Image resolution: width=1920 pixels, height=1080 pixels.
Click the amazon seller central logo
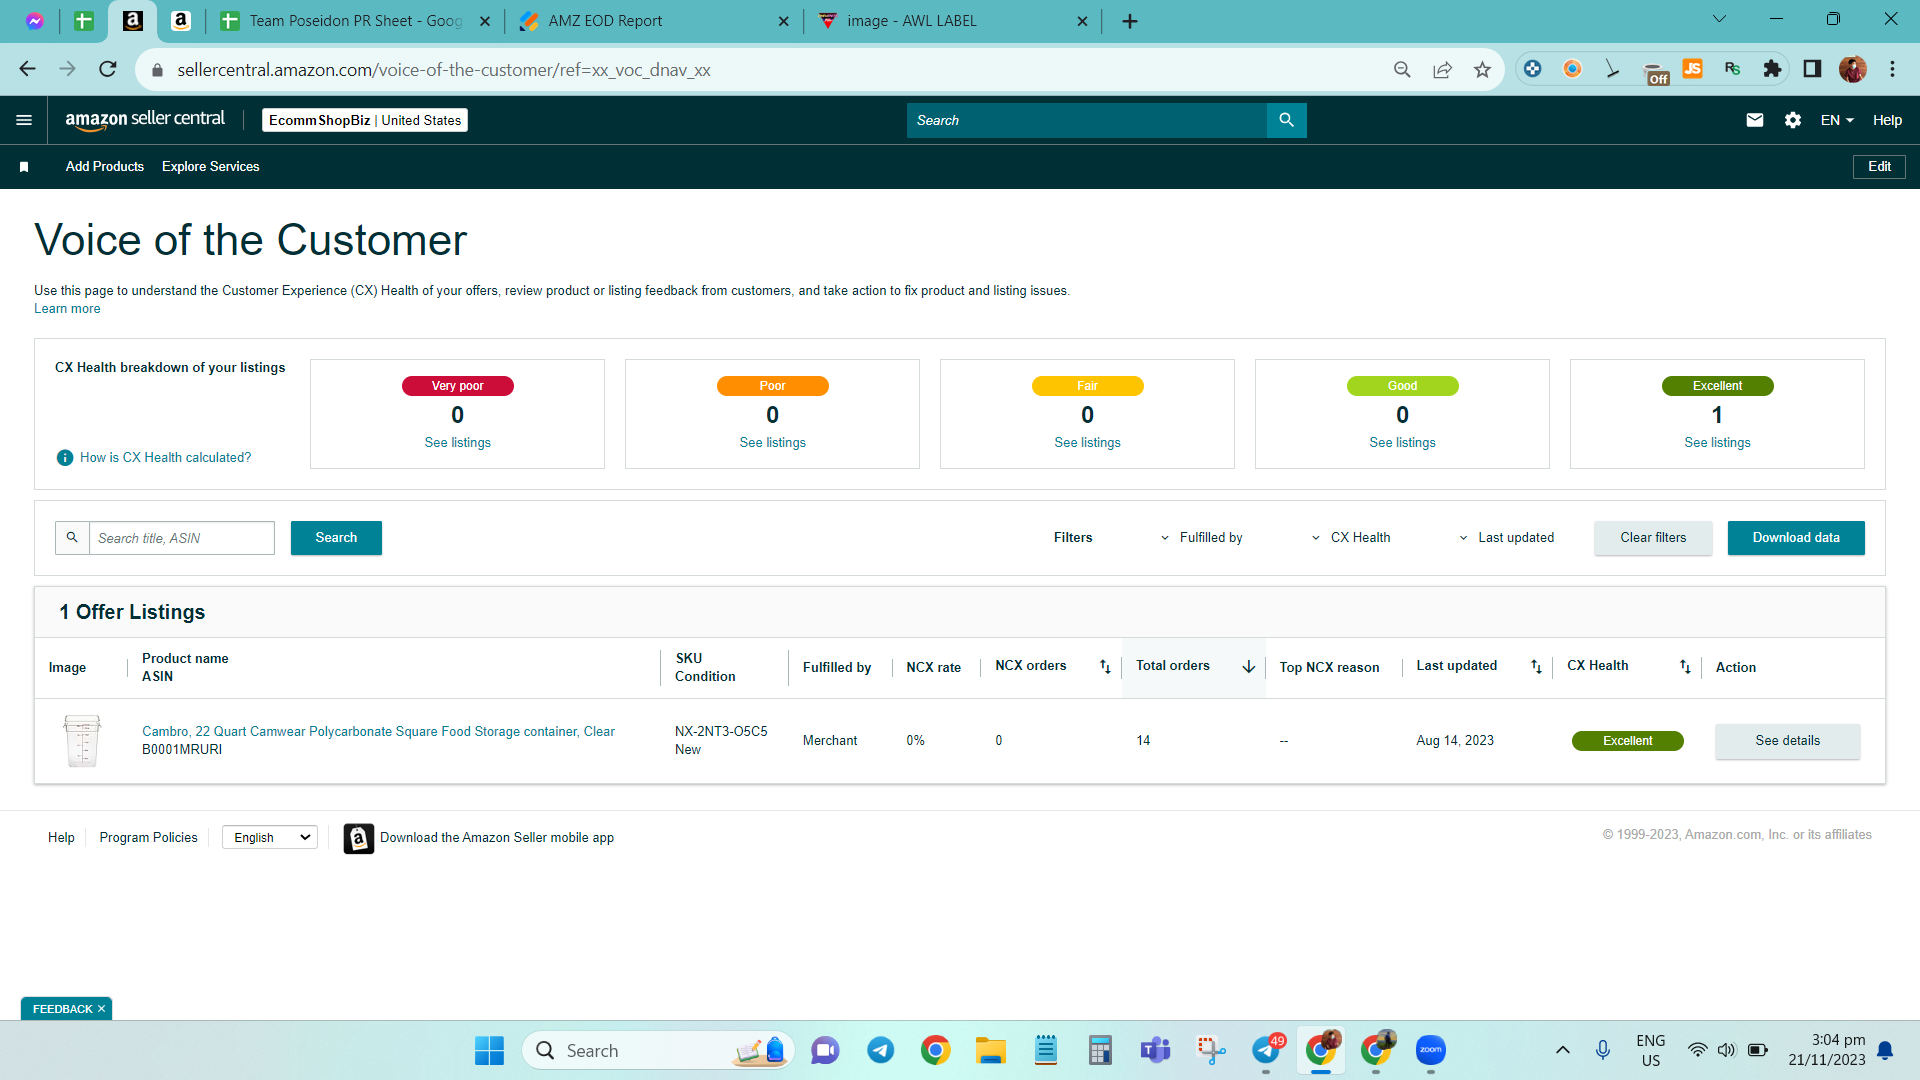[x=145, y=120]
